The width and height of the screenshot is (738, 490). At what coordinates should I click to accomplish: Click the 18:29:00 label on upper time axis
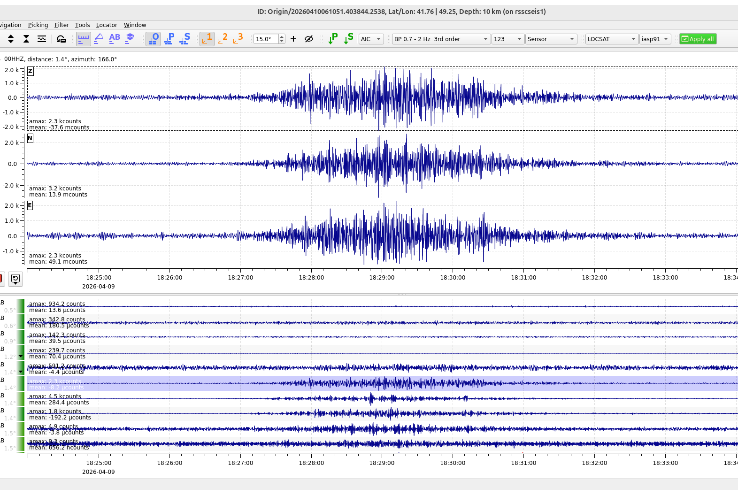click(x=382, y=278)
